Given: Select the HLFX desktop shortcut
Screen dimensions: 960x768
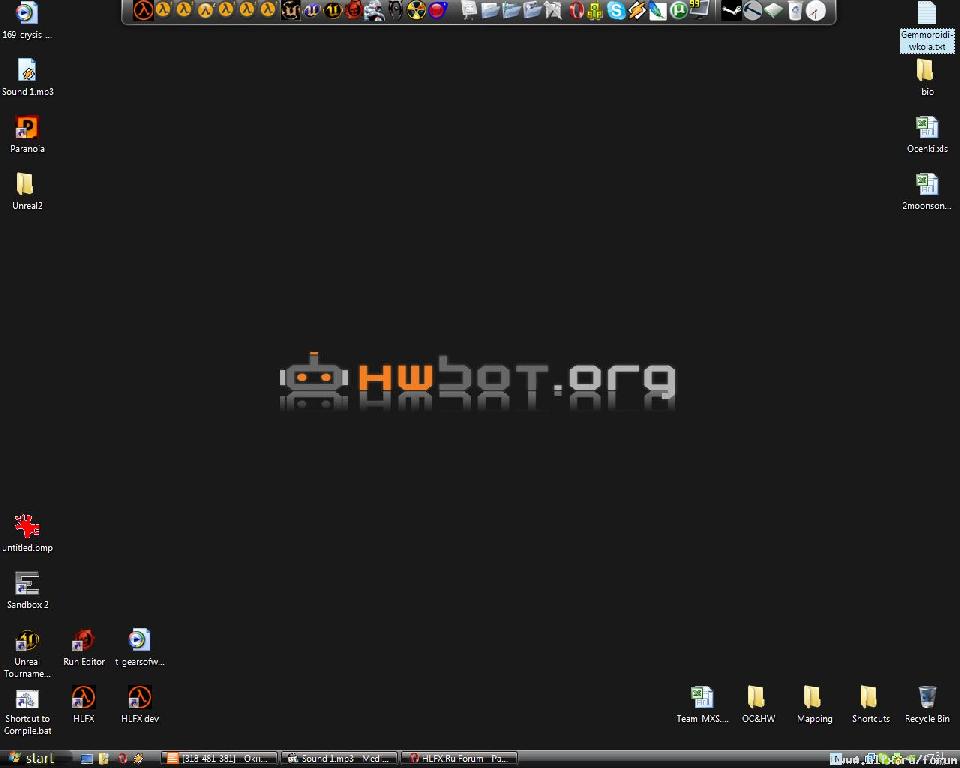Looking at the screenshot, I should (x=84, y=705).
